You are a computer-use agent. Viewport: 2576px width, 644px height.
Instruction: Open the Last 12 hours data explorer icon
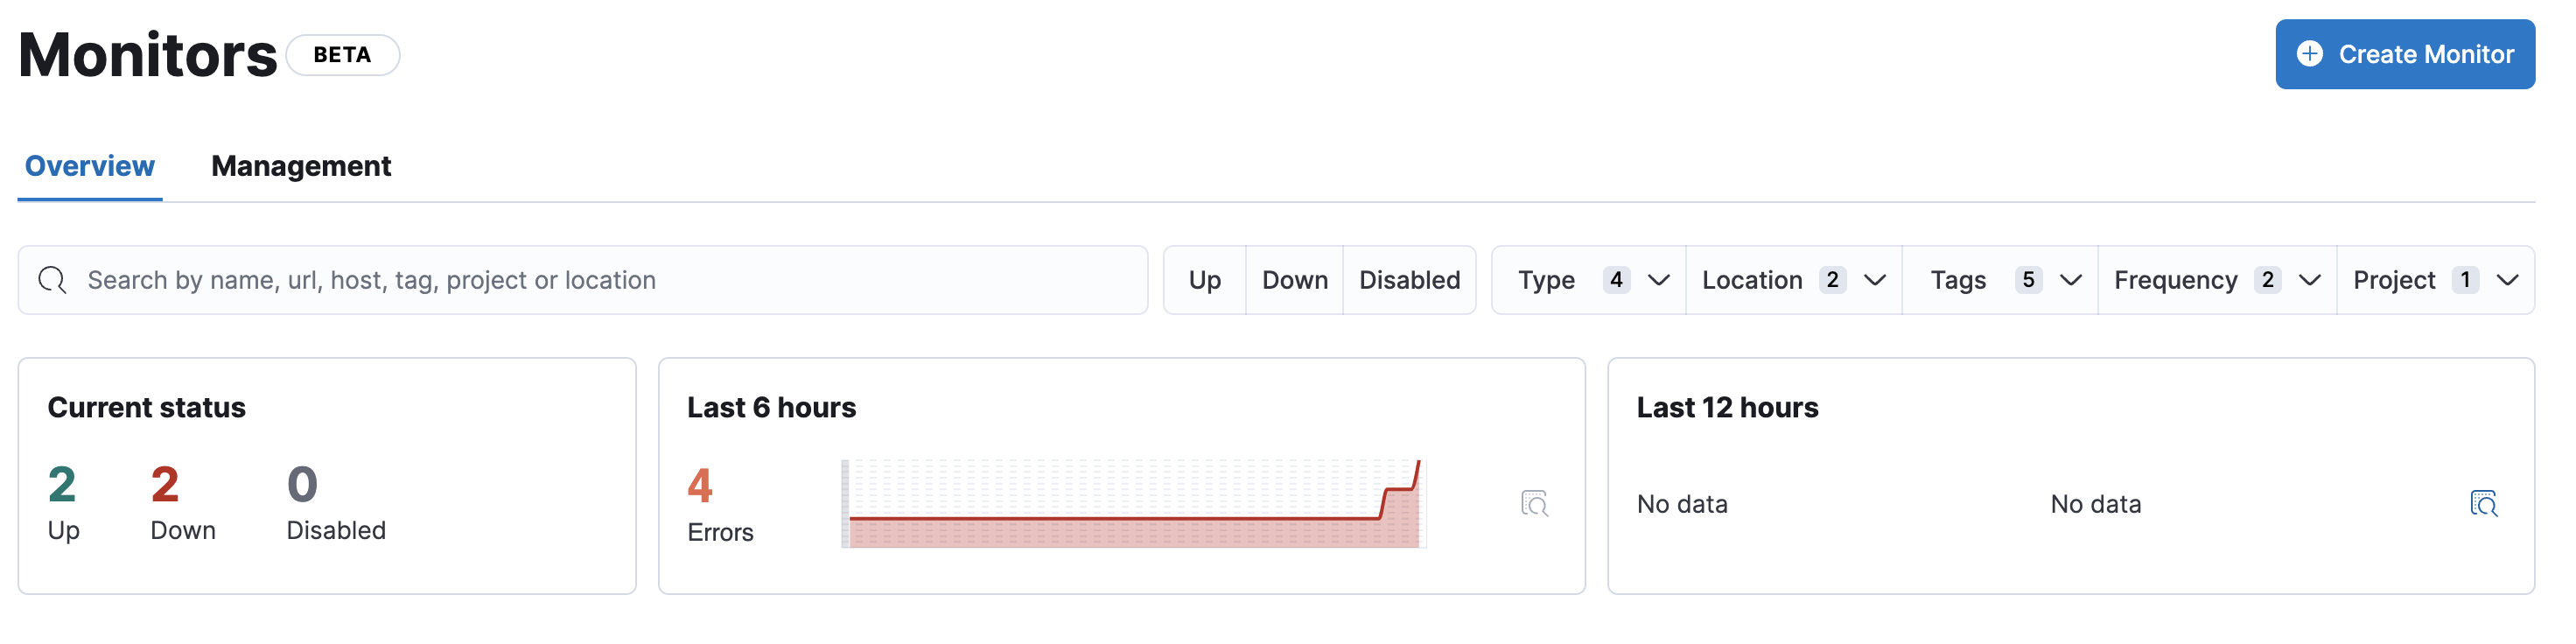(x=2486, y=504)
